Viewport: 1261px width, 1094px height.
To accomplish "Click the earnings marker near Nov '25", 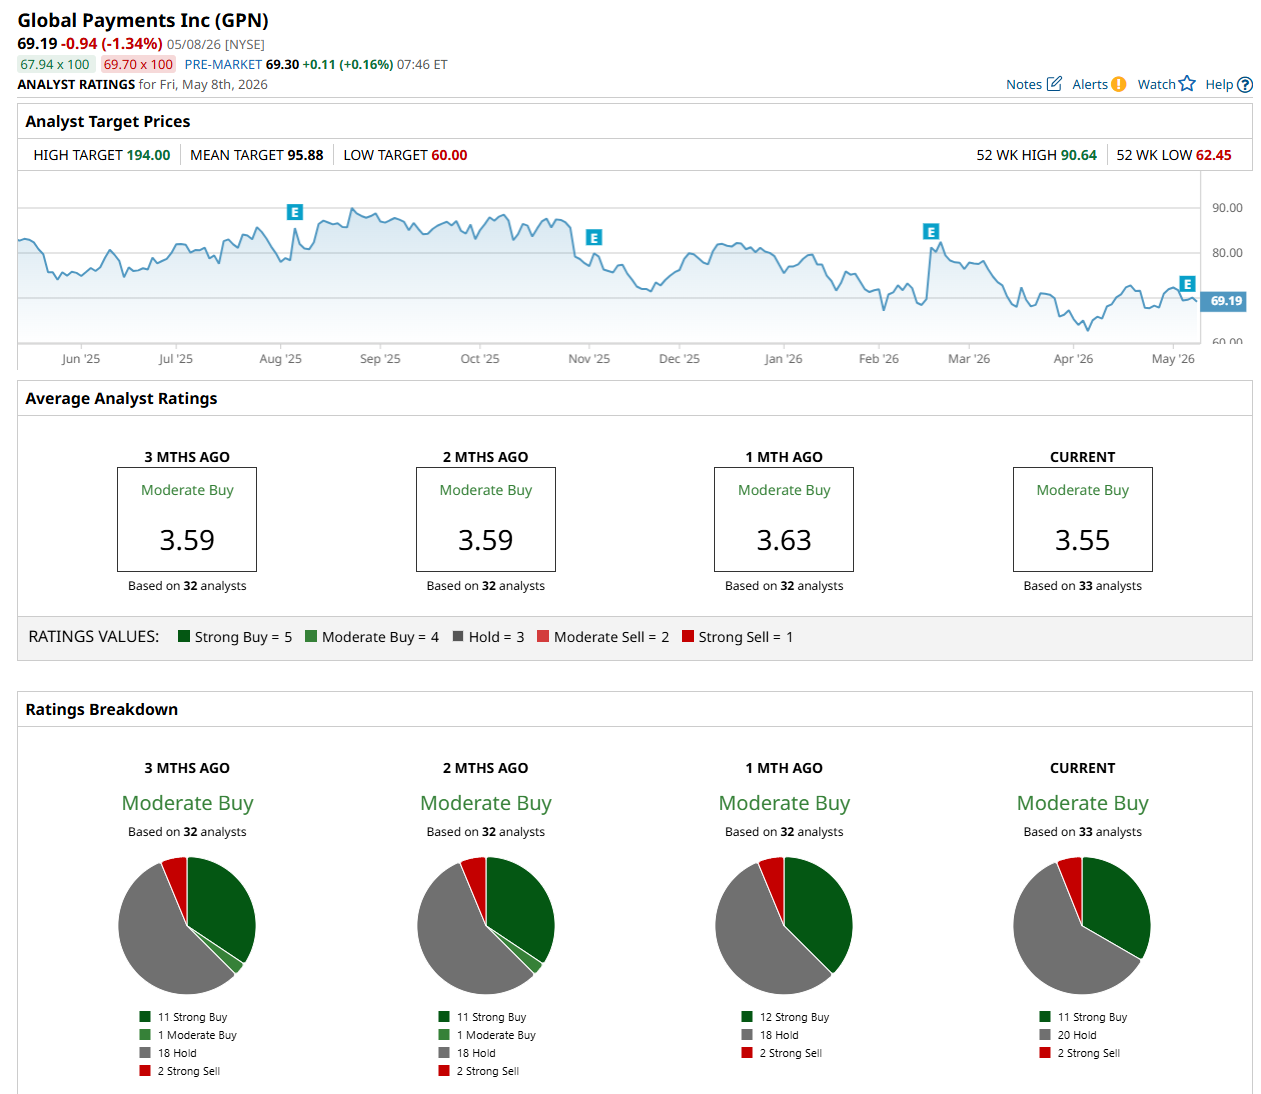I will click(594, 238).
